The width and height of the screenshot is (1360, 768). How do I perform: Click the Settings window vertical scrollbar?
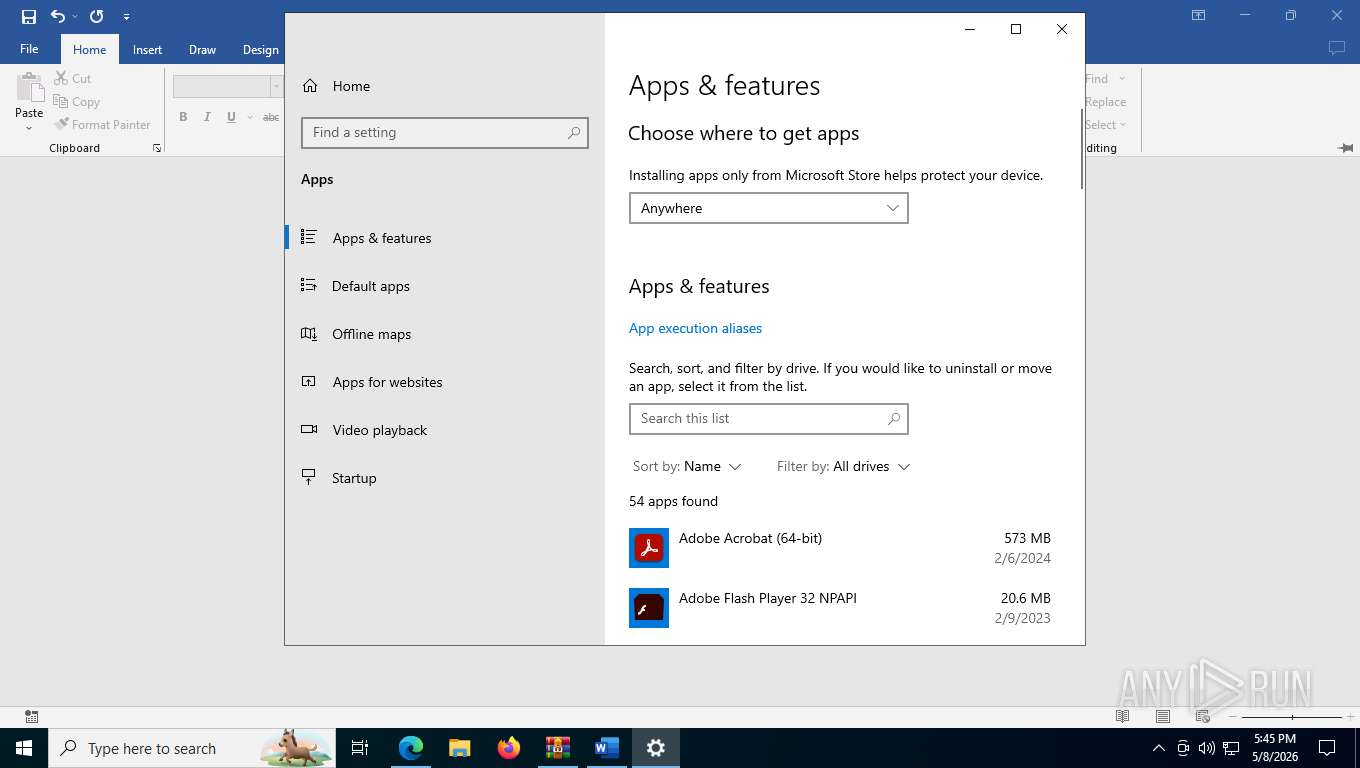tap(1081, 150)
